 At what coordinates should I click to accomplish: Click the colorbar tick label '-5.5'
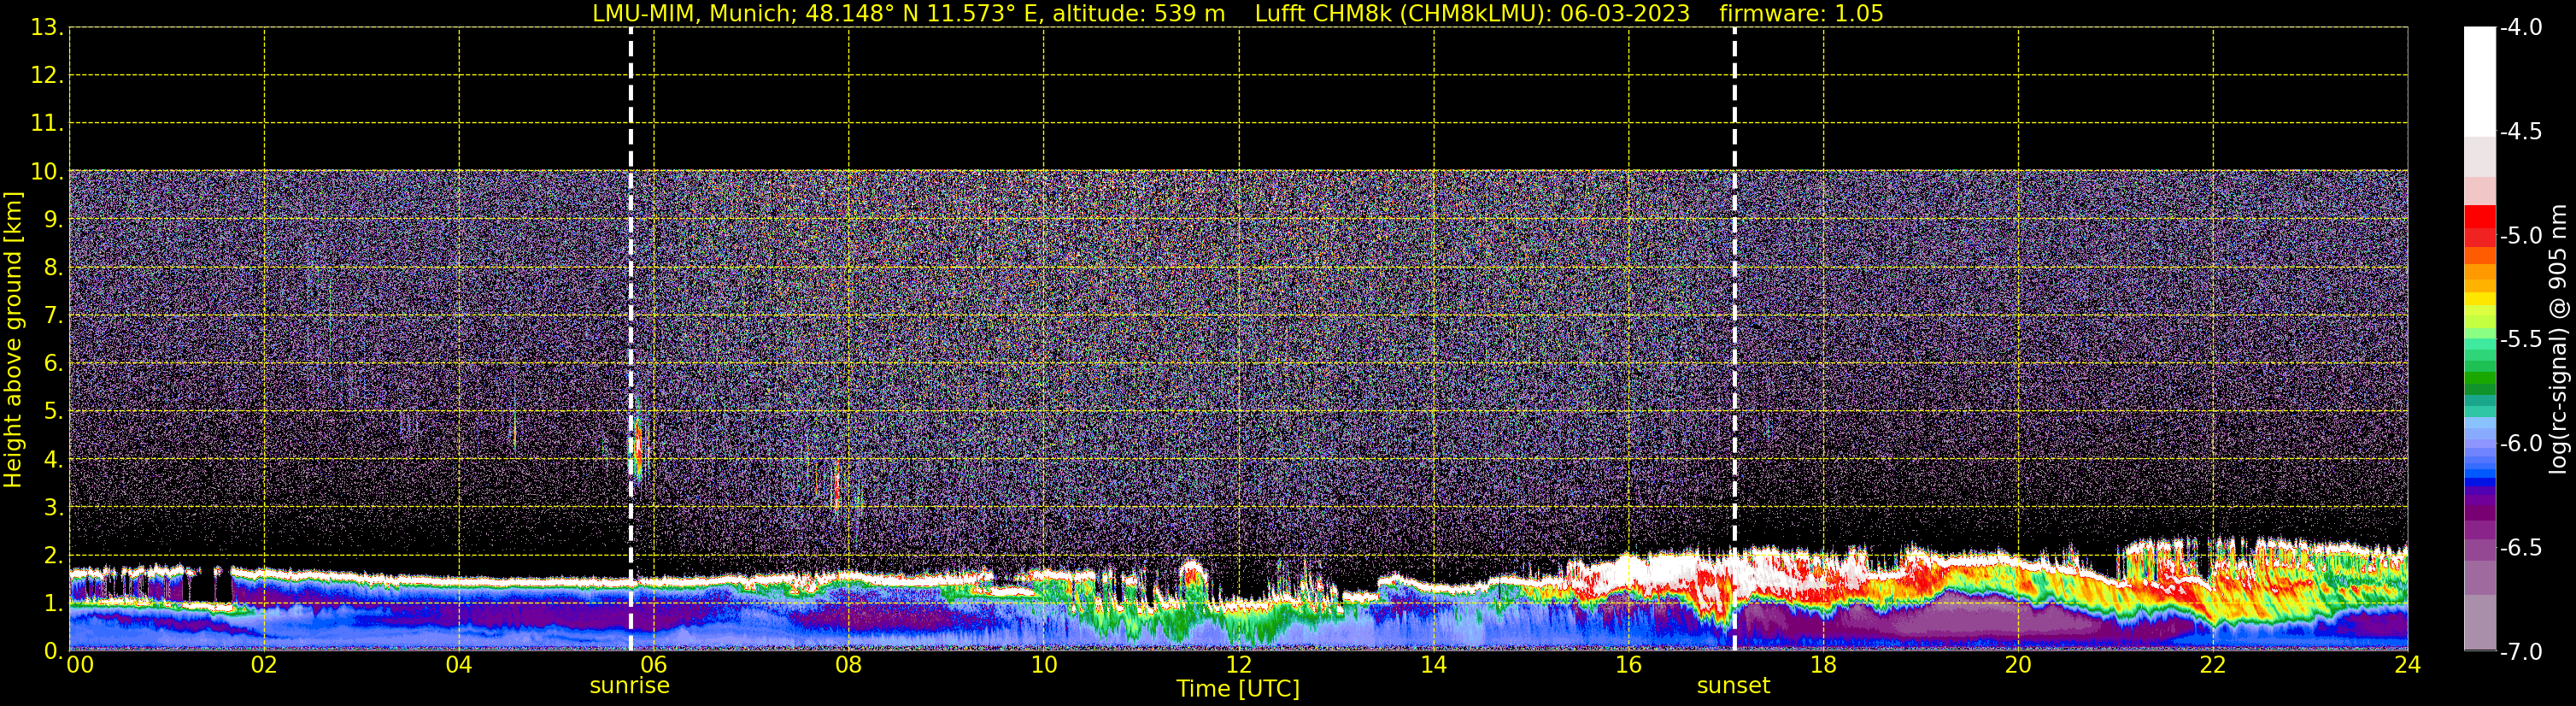2520,340
